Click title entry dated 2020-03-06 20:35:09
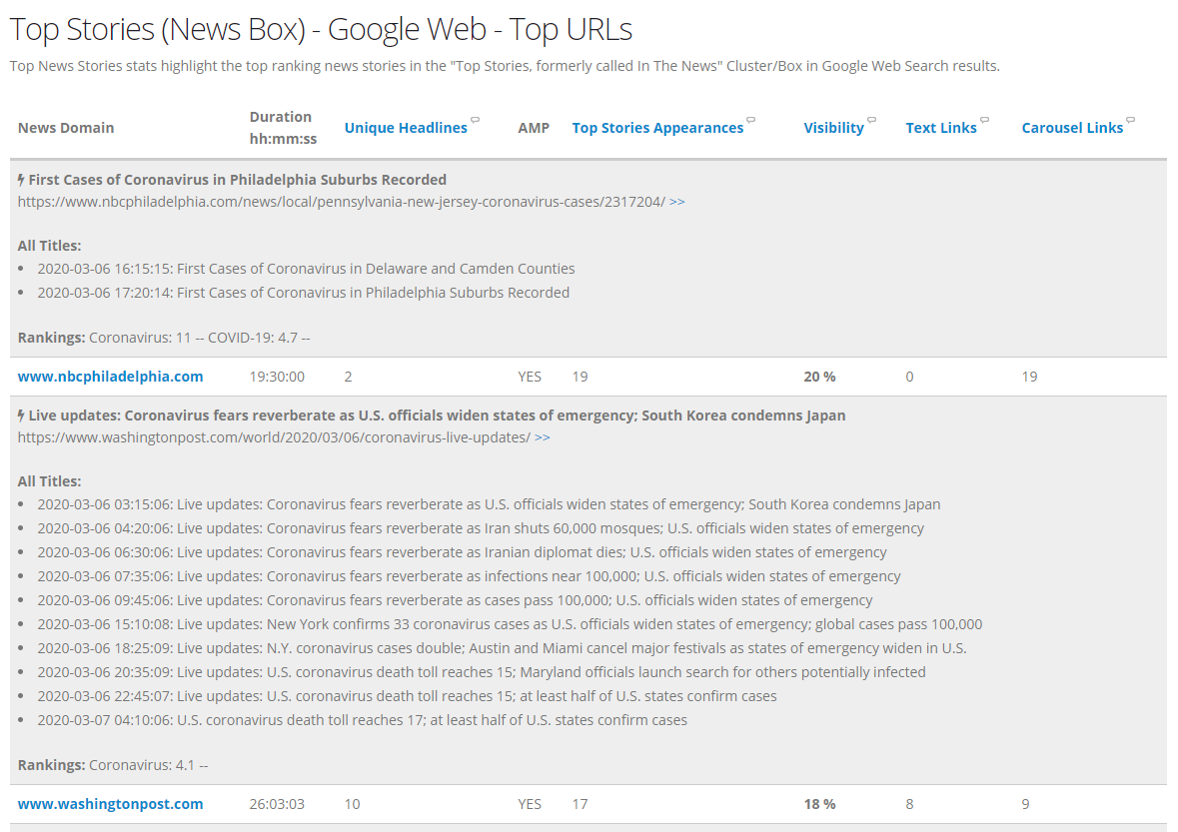The height and width of the screenshot is (832, 1178). click(x=482, y=673)
